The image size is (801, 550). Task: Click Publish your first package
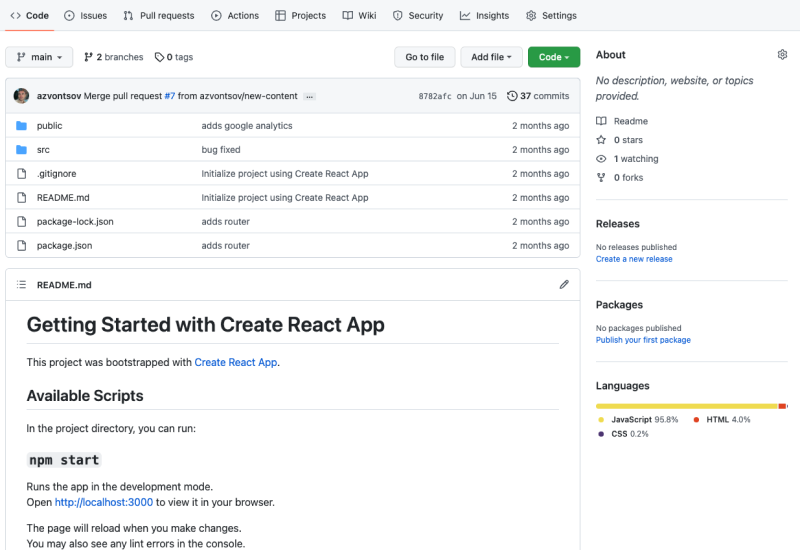pyautogui.click(x=643, y=340)
